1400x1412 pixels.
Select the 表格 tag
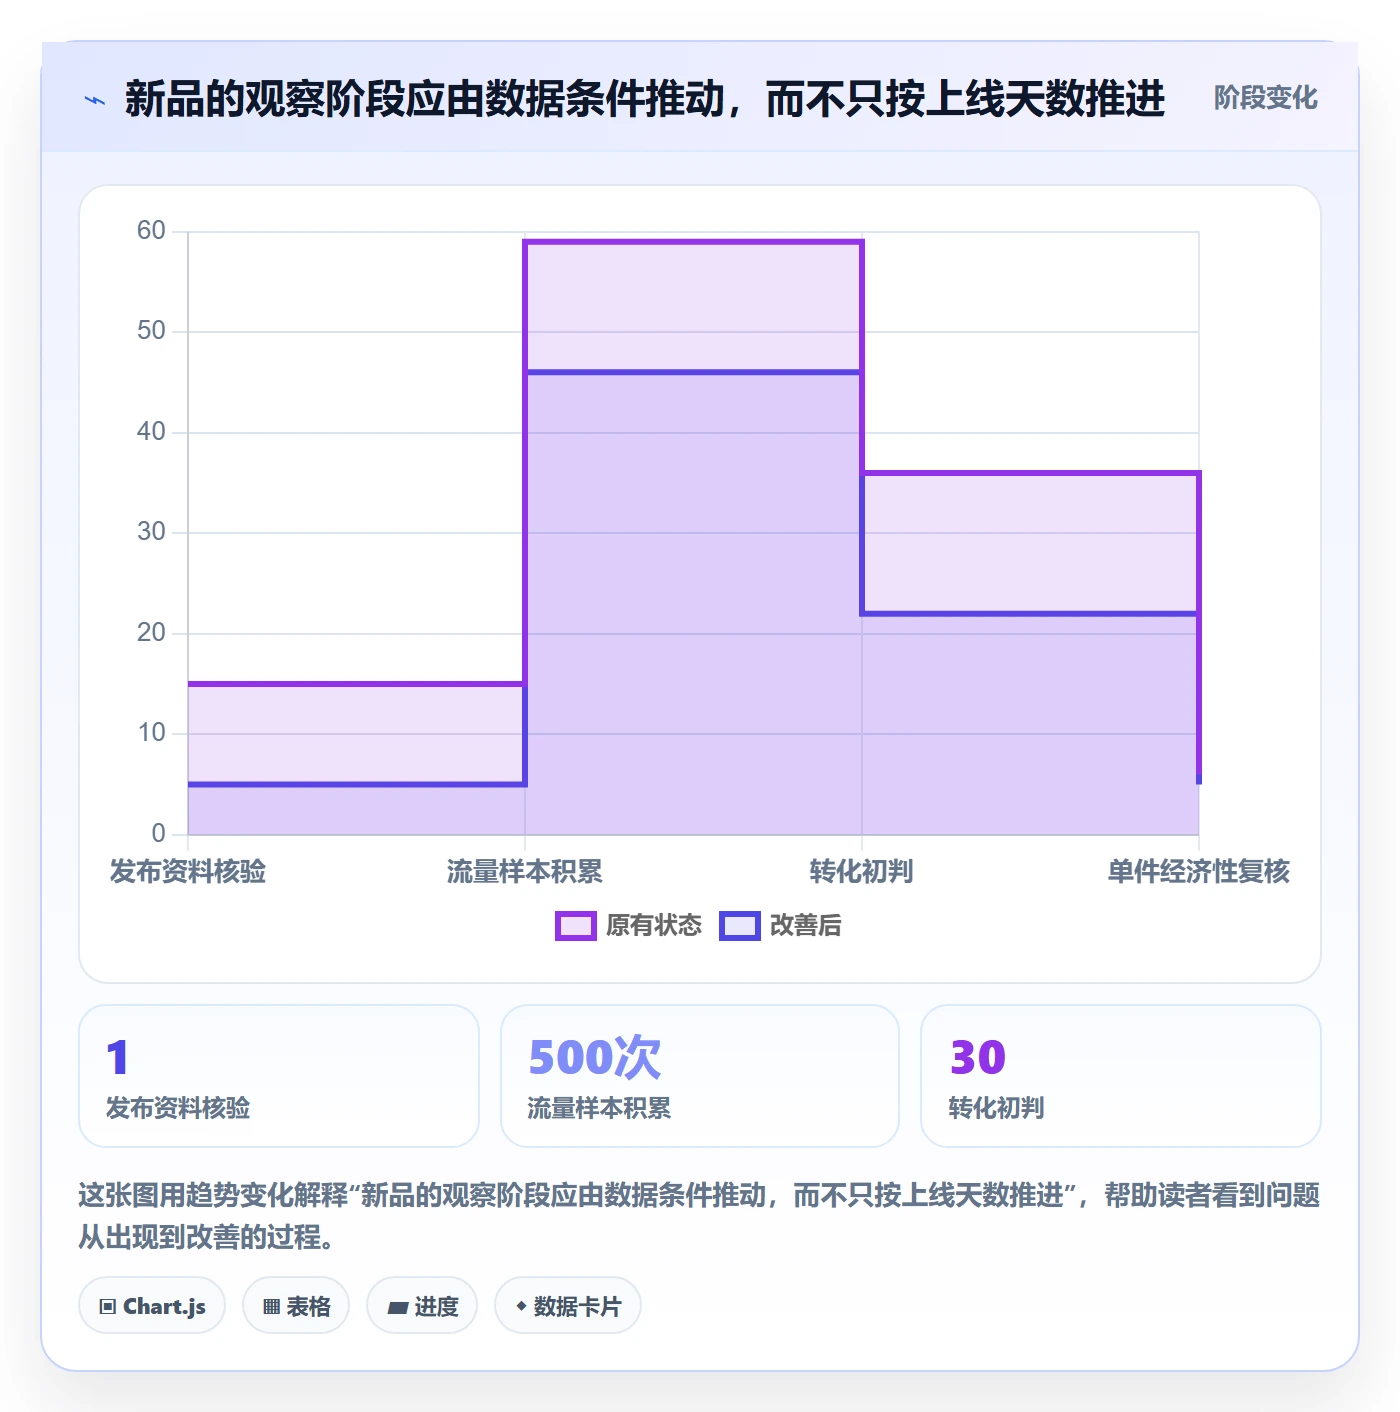pos(296,1306)
